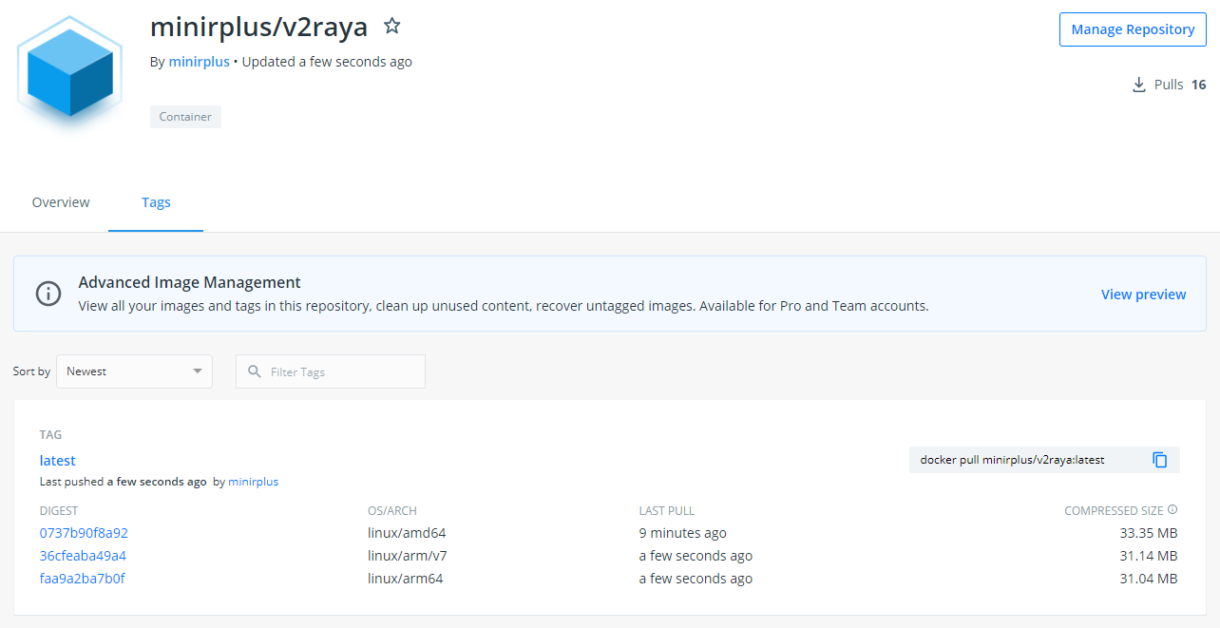Select the Tags tab
The width and height of the screenshot is (1220, 628).
[156, 202]
